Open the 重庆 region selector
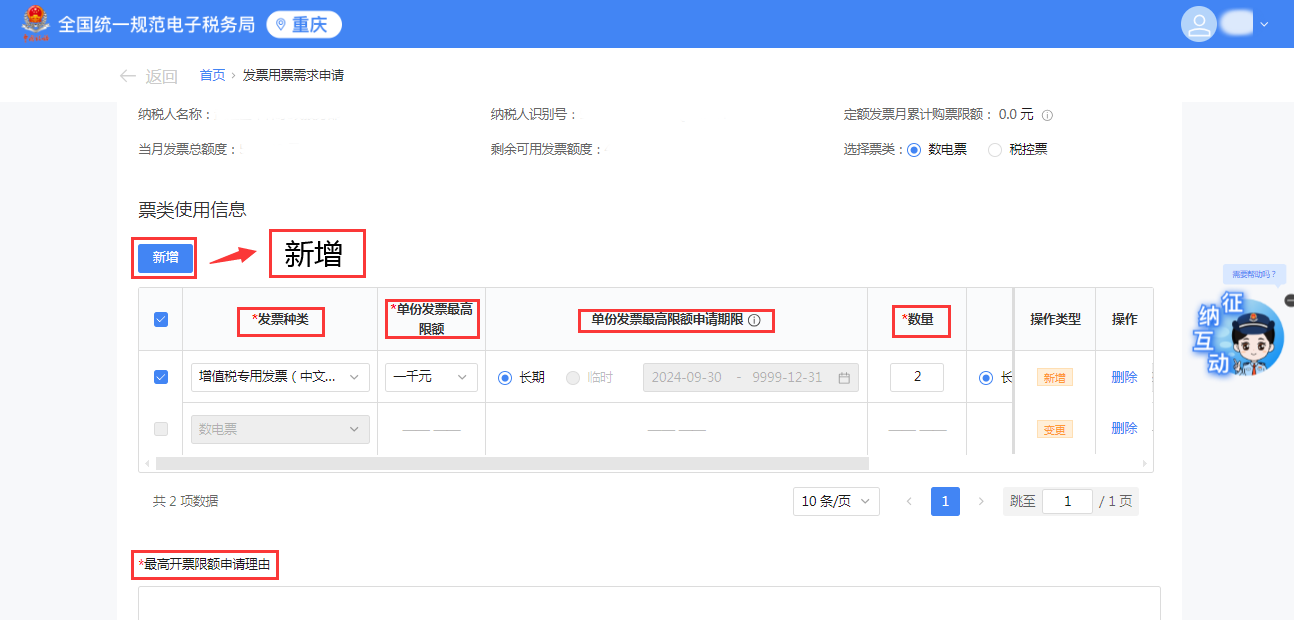Screen dimensions: 1294x620 (304, 24)
